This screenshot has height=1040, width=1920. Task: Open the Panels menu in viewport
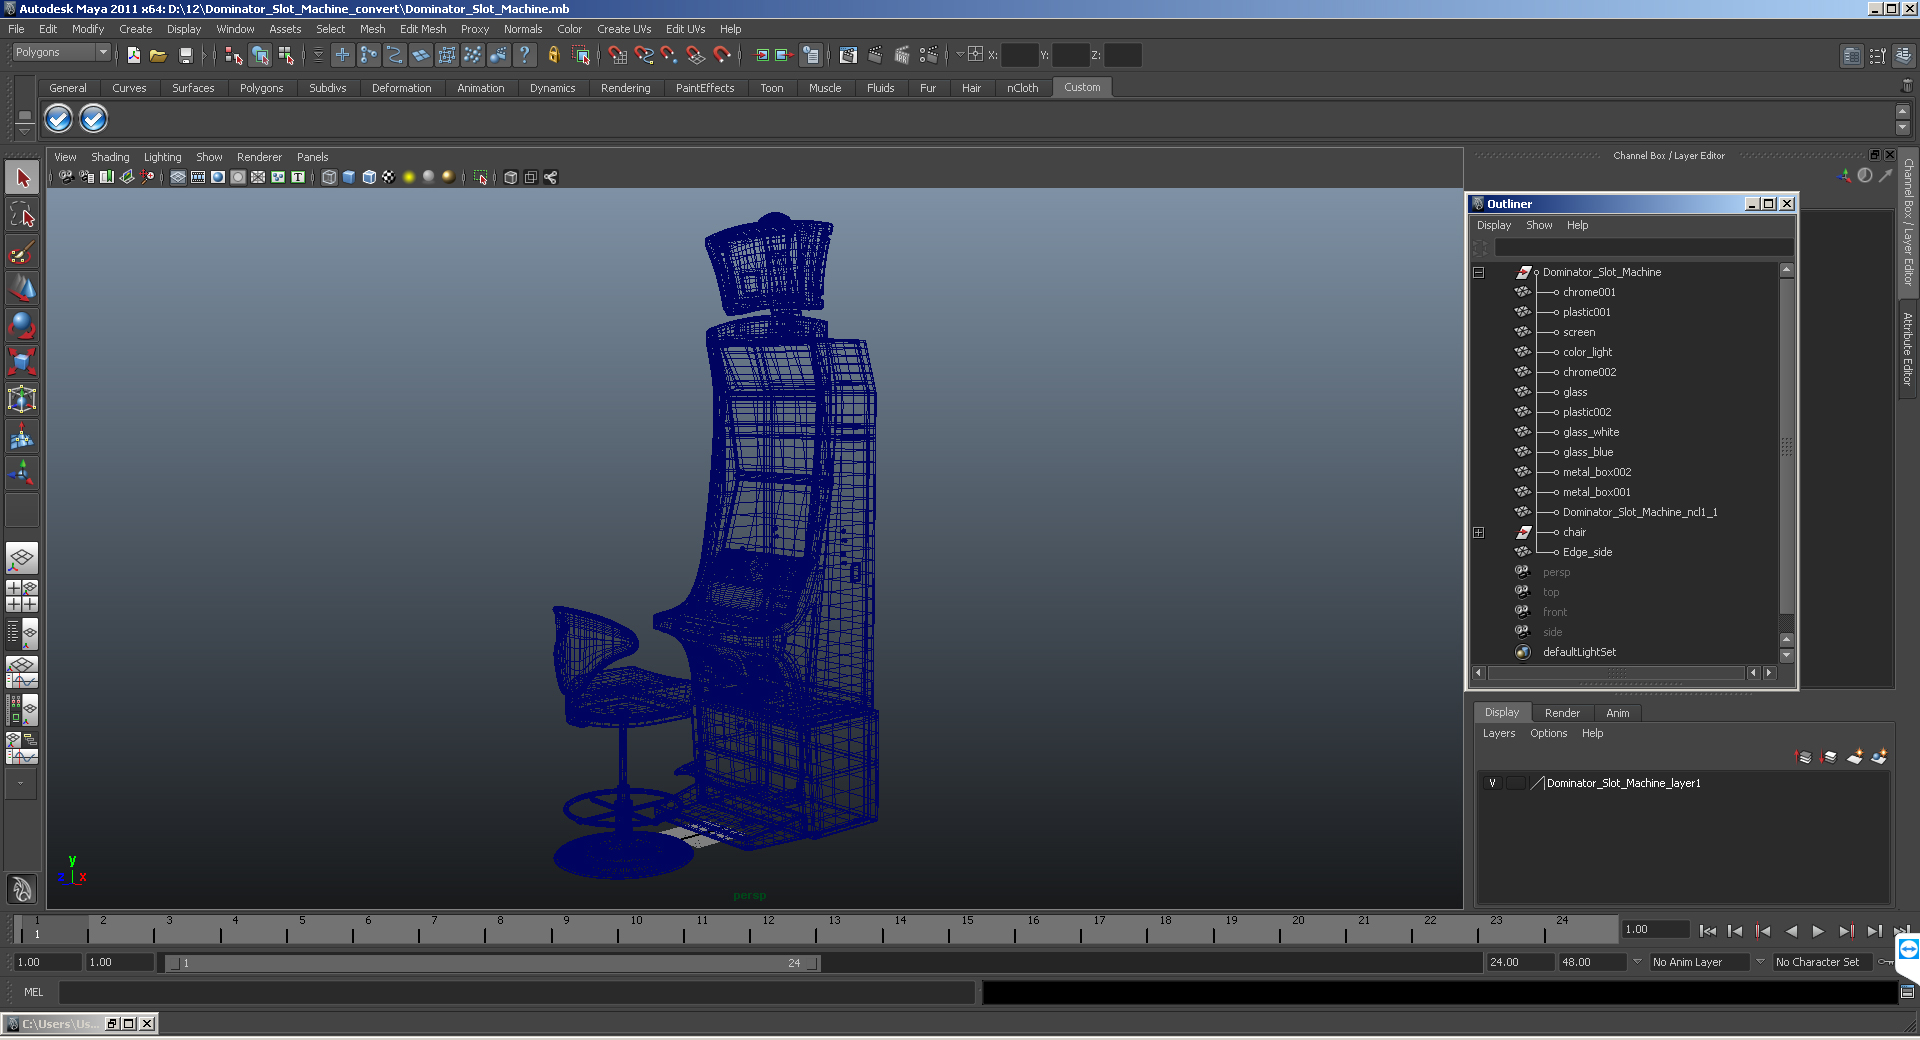pyautogui.click(x=312, y=157)
